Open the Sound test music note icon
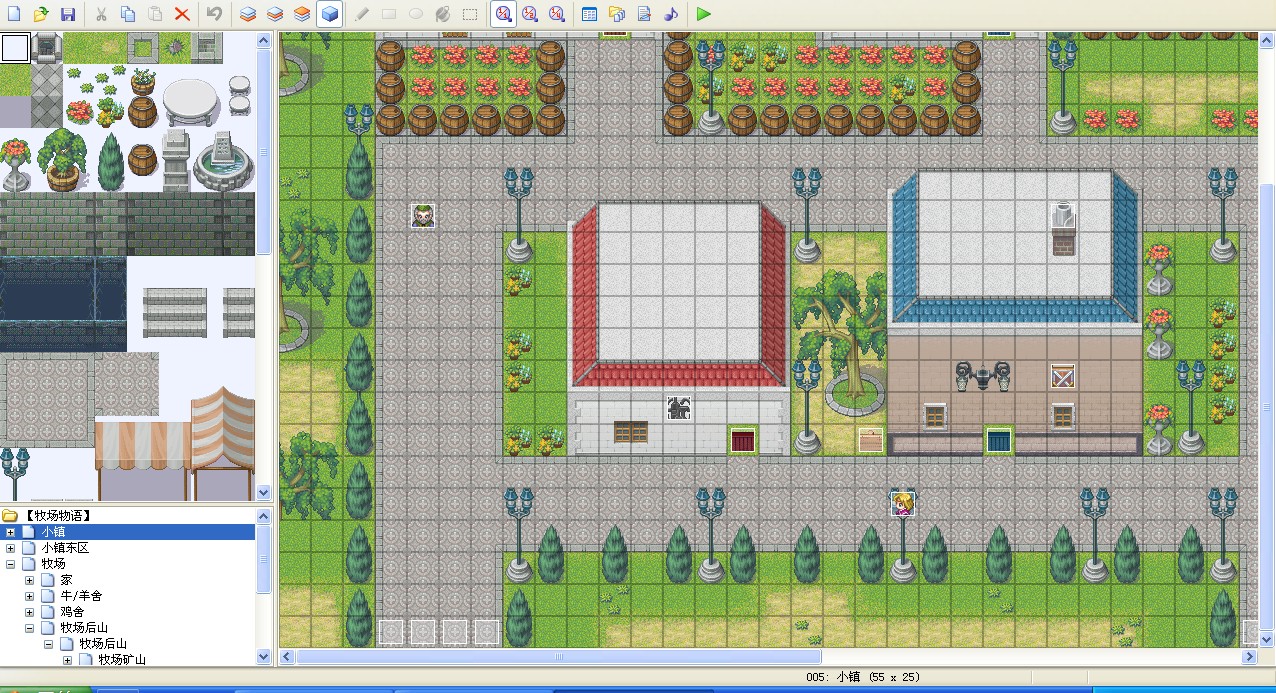Screen dimensions: 1276x693 click(x=671, y=14)
